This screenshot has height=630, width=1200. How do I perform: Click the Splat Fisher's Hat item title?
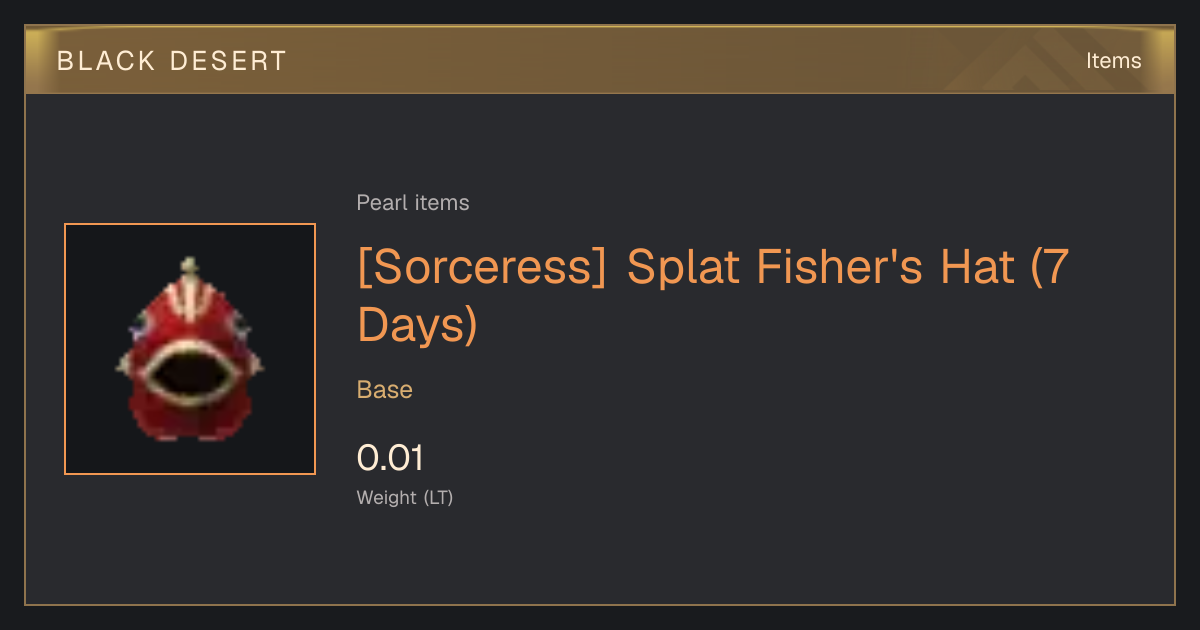tap(714, 295)
